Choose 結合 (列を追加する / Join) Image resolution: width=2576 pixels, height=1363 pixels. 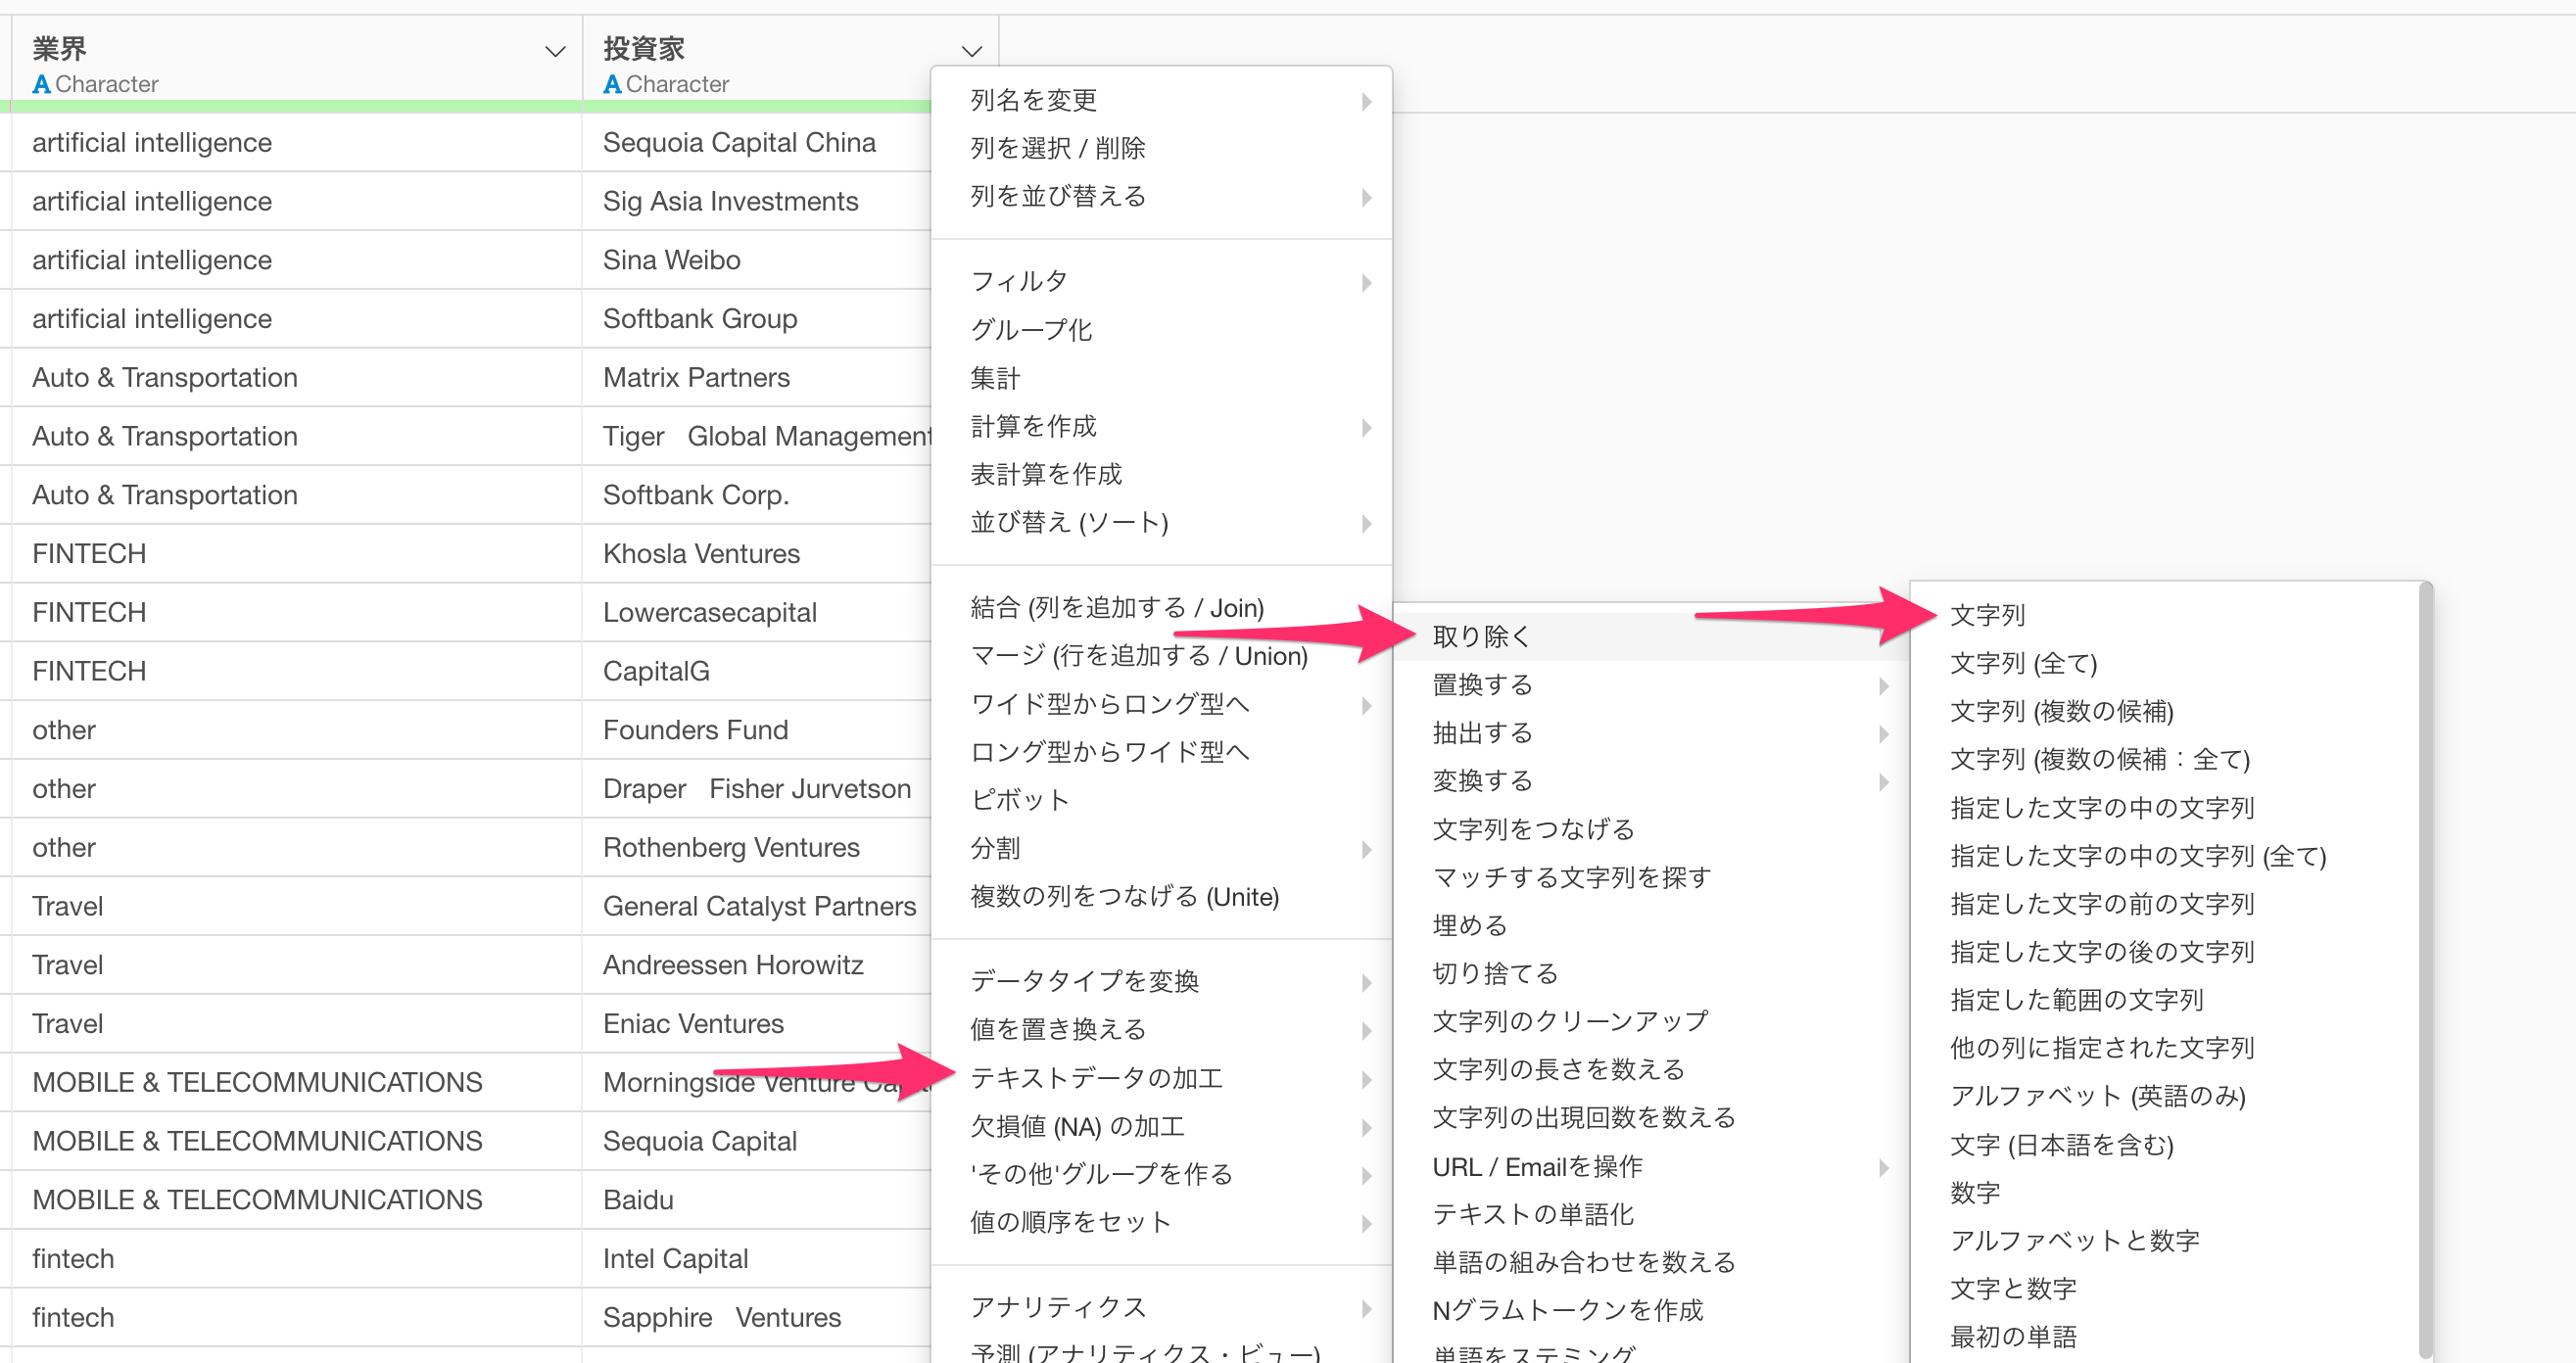1161,607
